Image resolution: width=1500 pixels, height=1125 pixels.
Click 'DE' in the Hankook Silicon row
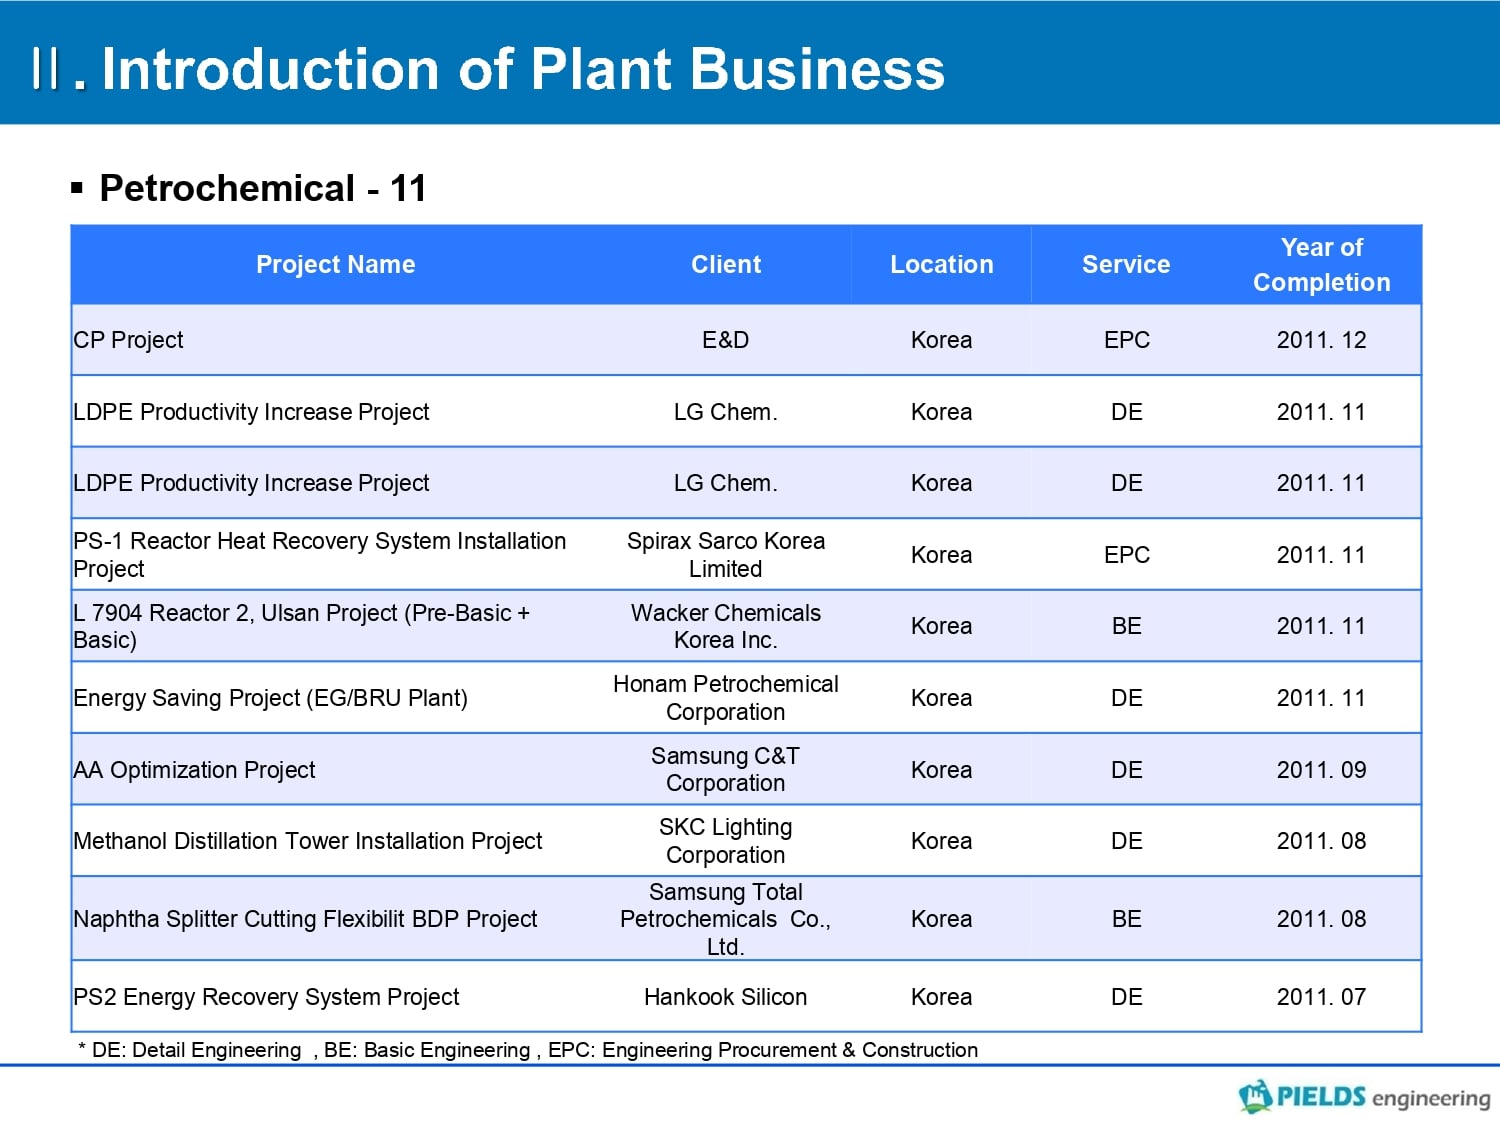click(x=1127, y=997)
